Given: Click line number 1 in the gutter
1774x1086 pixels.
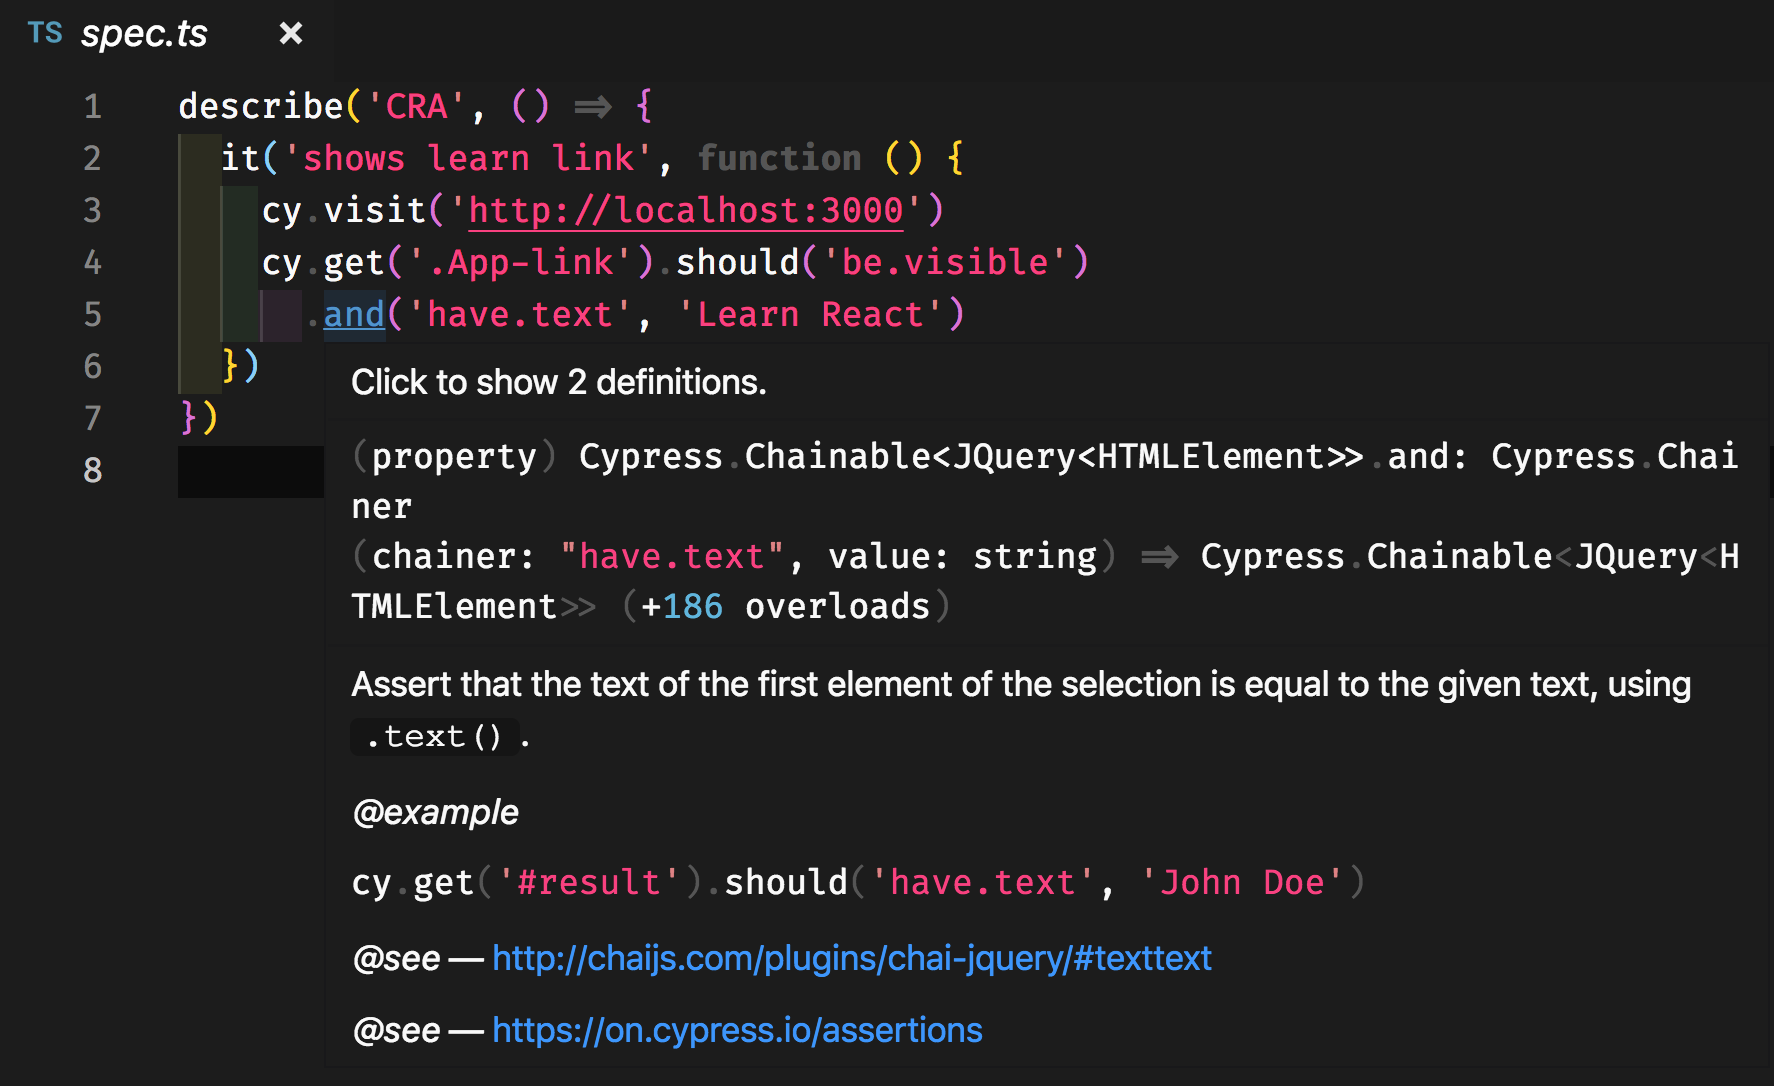Looking at the screenshot, I should pyautogui.click(x=92, y=106).
